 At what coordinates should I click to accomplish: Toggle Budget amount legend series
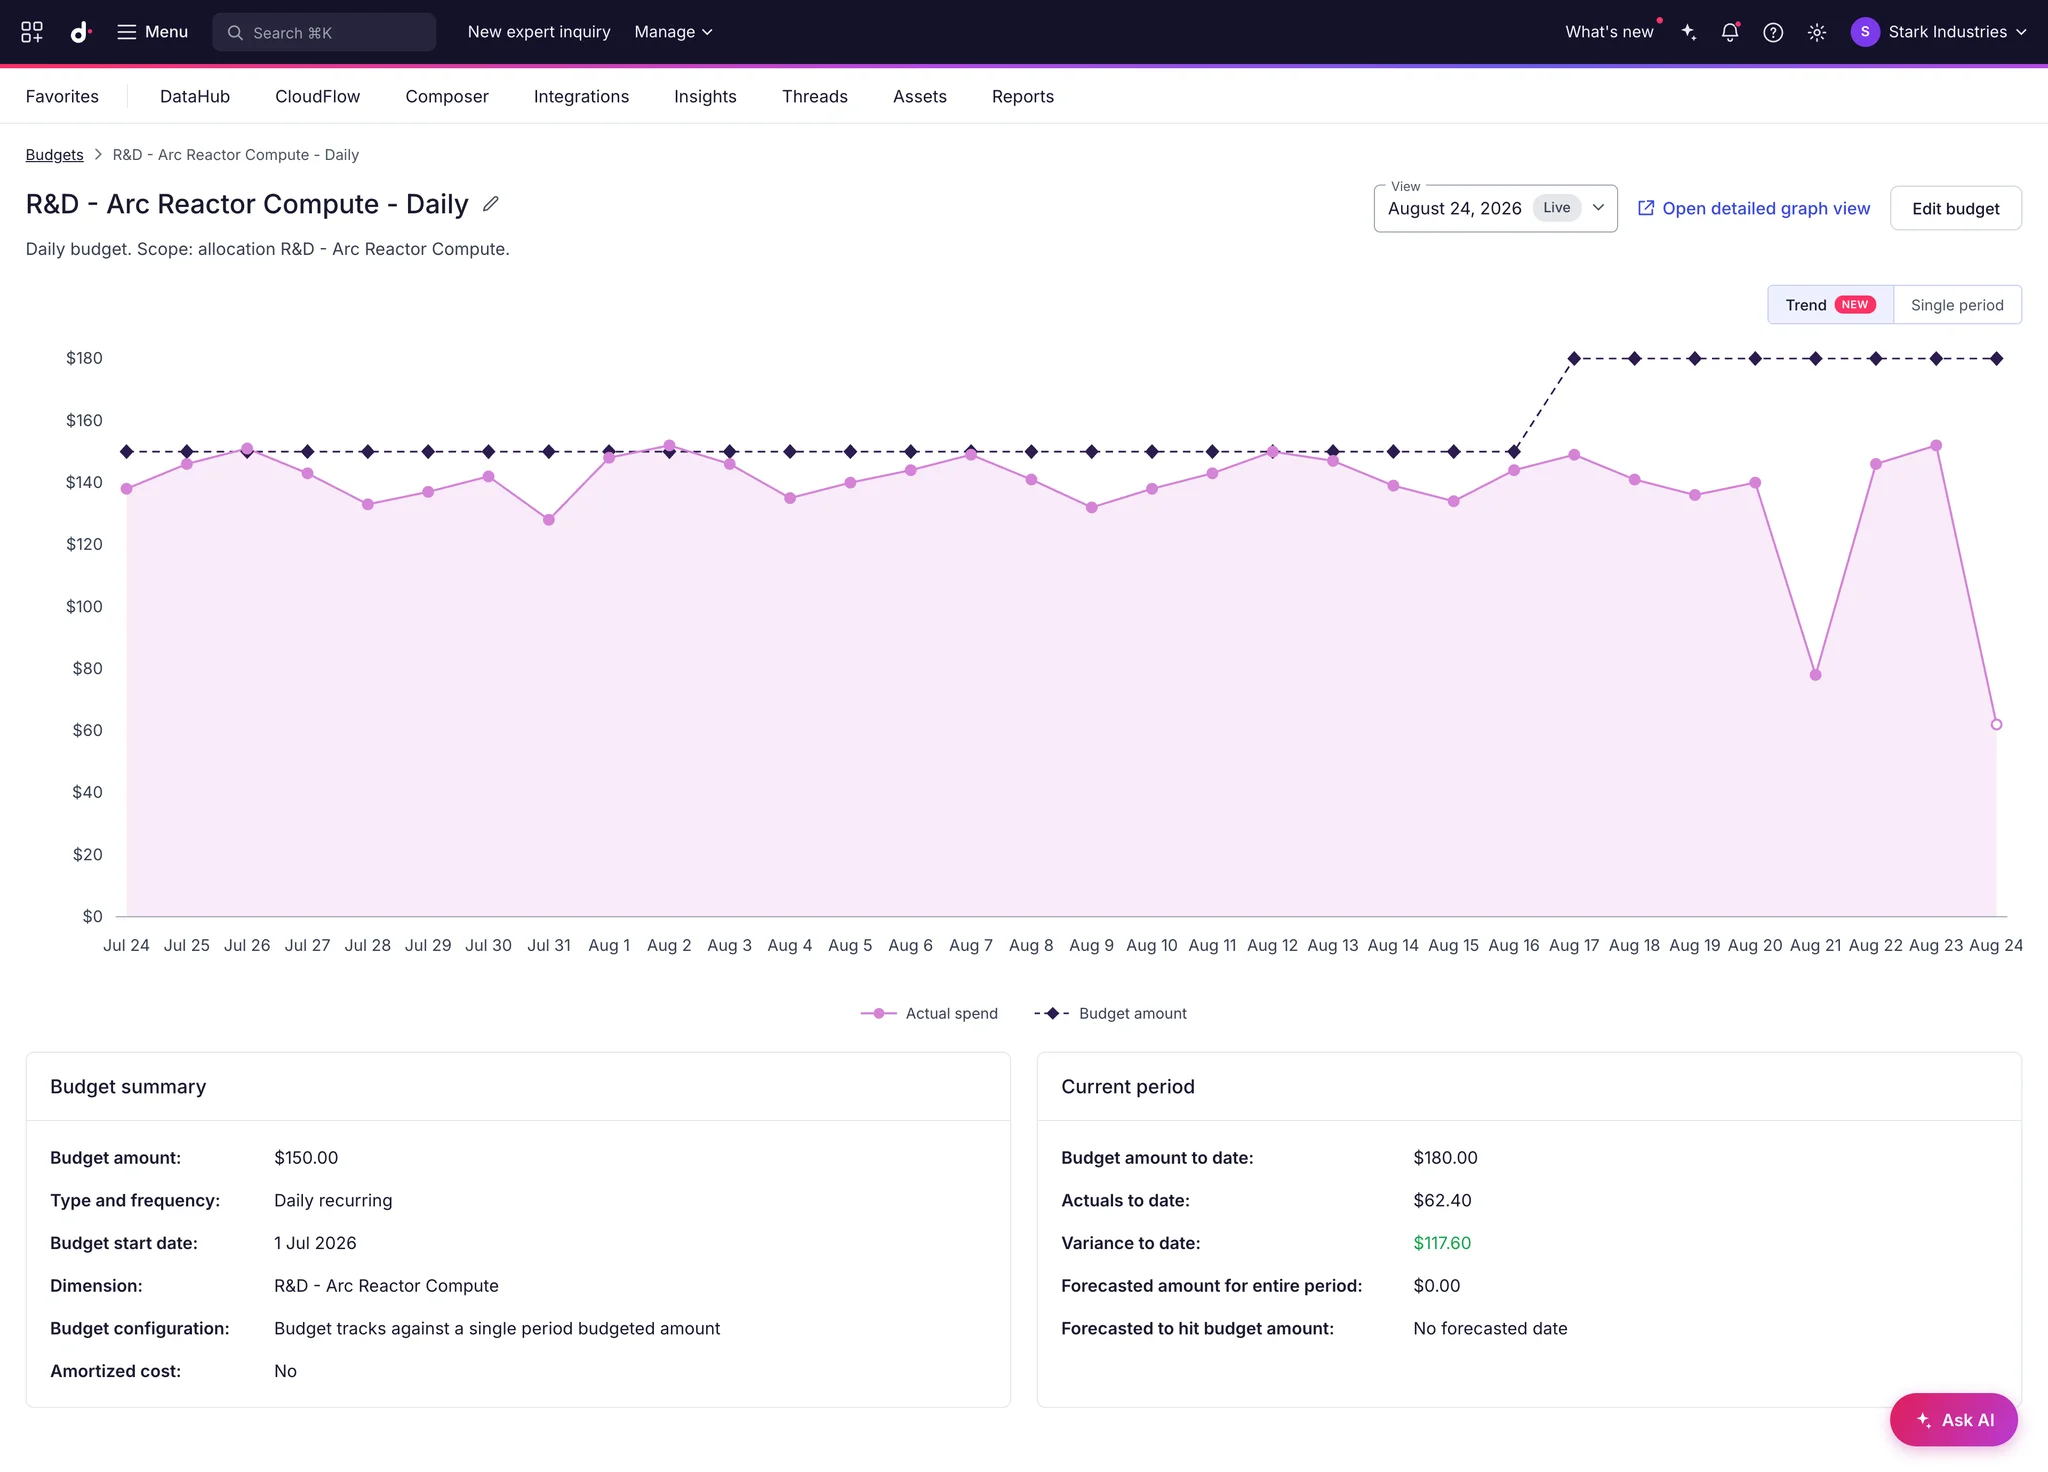pyautogui.click(x=1110, y=1013)
